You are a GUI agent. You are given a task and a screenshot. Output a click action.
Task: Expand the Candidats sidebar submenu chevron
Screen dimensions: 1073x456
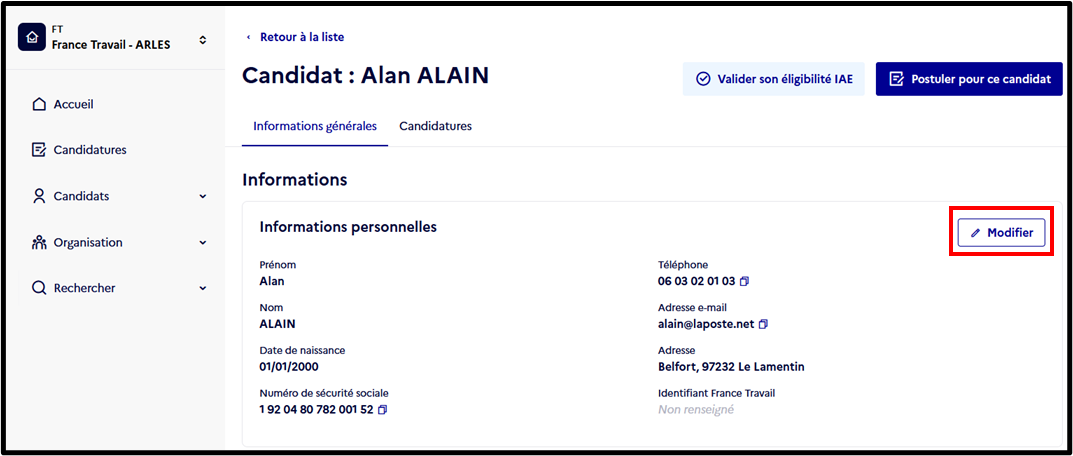203,197
